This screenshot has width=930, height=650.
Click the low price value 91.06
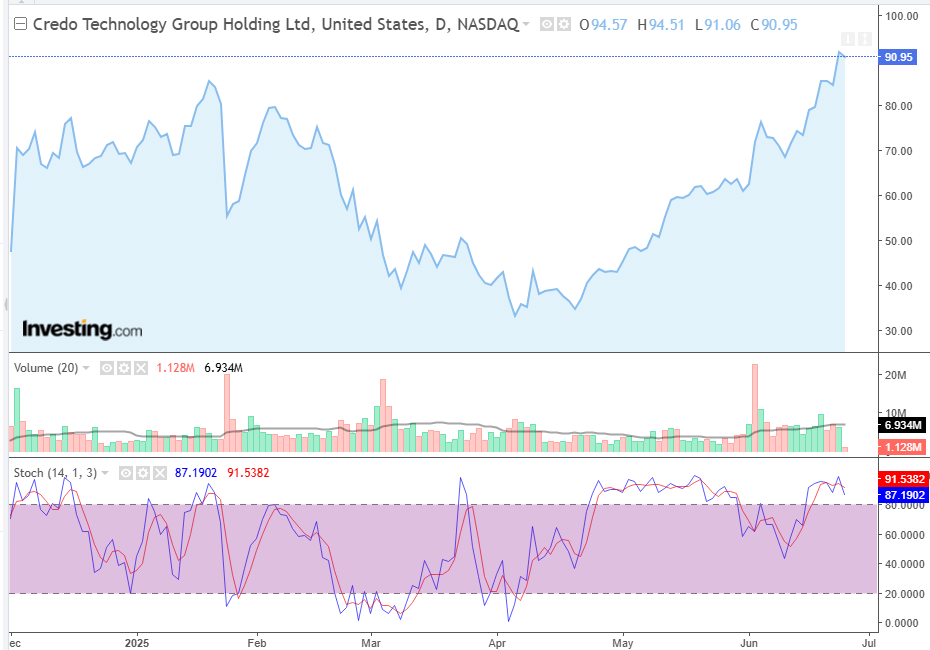(722, 25)
